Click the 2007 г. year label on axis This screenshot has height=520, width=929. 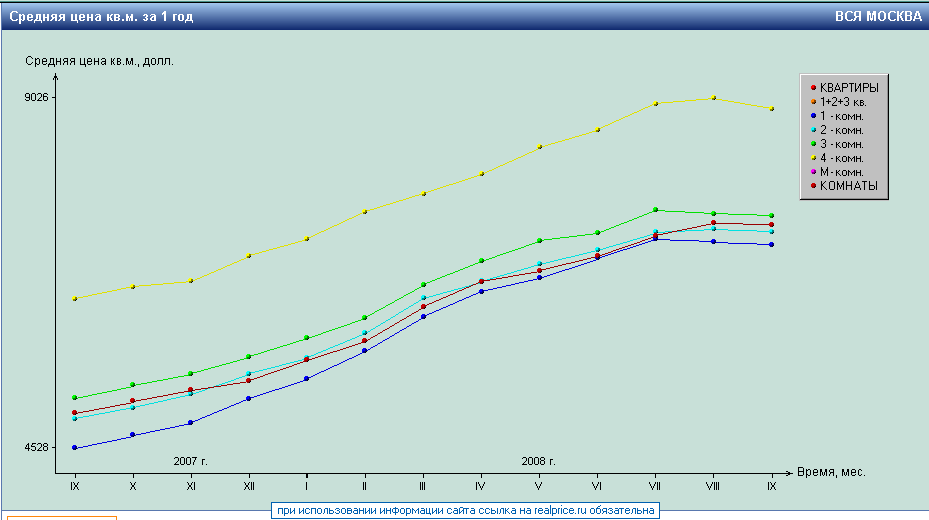tap(190, 461)
